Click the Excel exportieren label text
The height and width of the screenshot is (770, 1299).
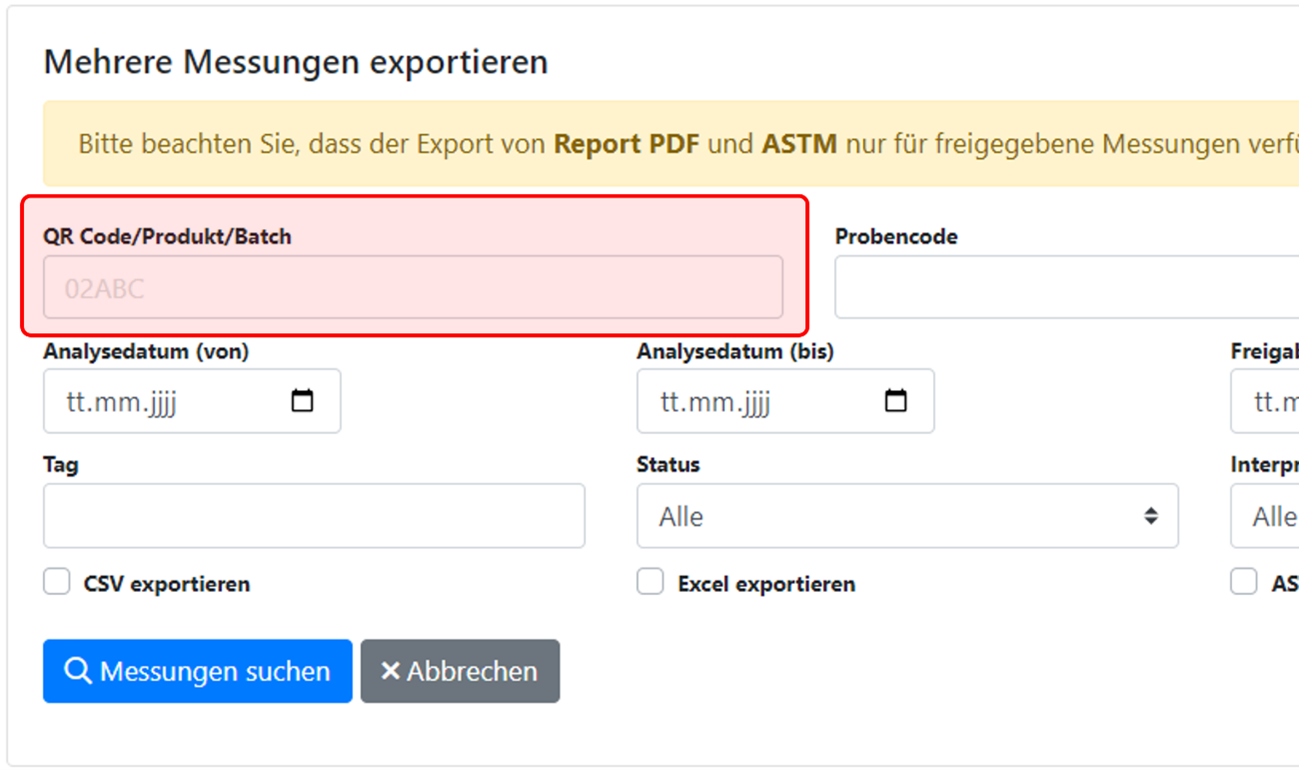pyautogui.click(x=766, y=584)
